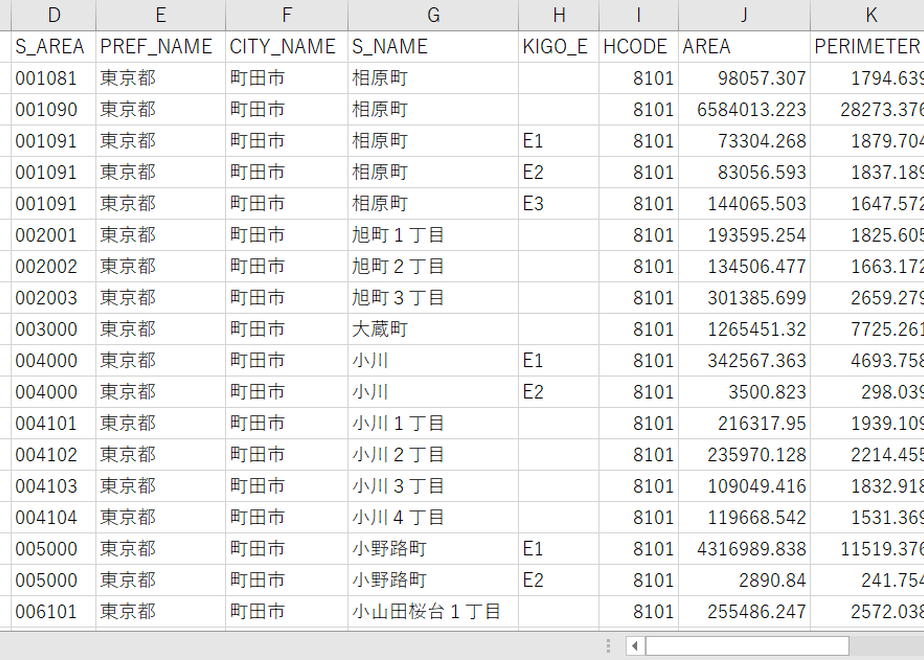Select cell with S_AREA 001081
Viewport: 924px width, 660px height.
point(54,78)
